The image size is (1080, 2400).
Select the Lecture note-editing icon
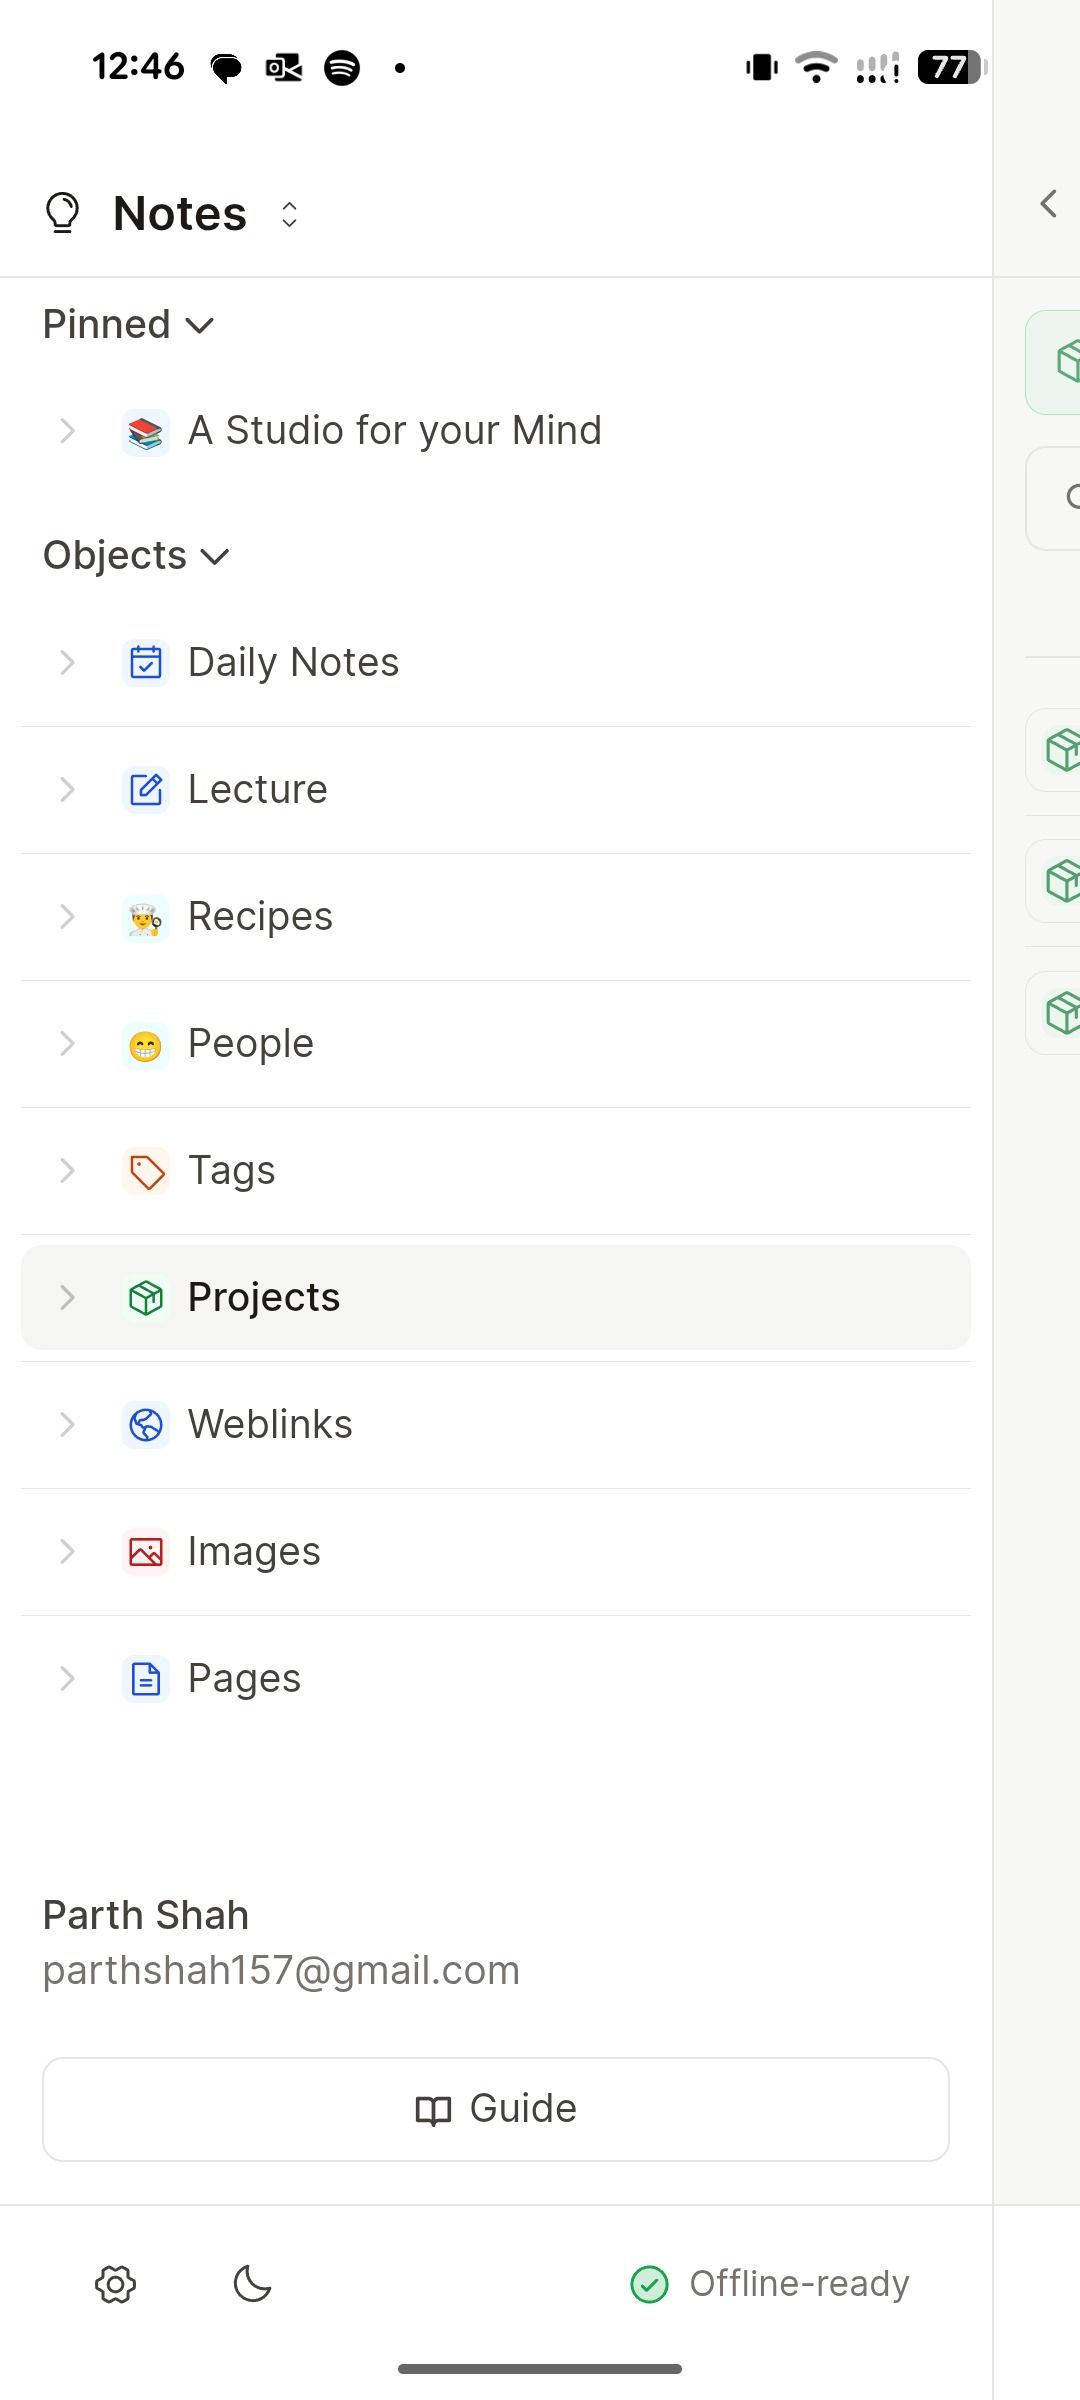coord(146,789)
